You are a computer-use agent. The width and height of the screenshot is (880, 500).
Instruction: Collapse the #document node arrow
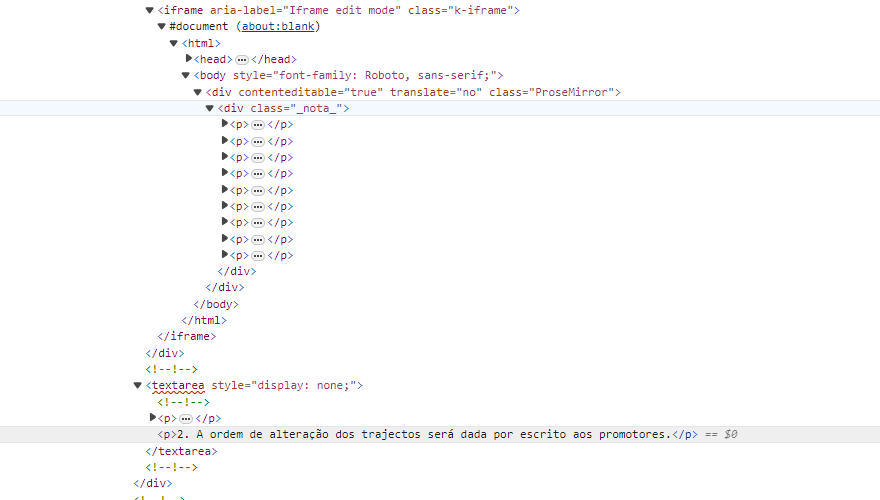(x=161, y=26)
